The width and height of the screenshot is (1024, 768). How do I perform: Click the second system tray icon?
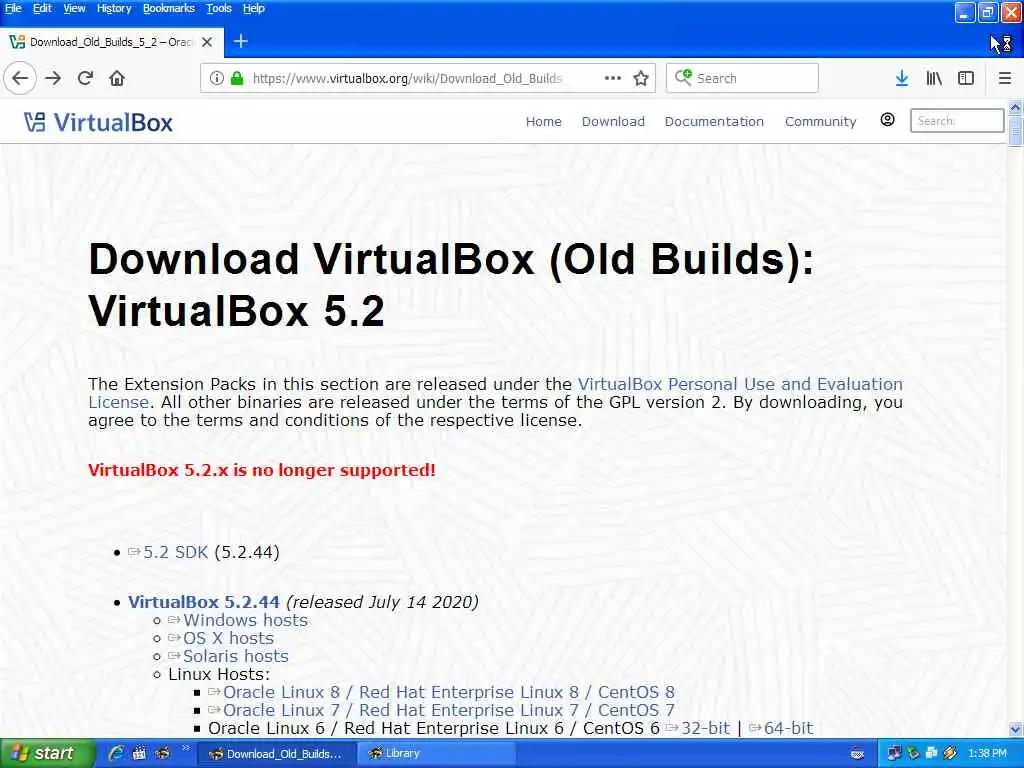pos(913,754)
